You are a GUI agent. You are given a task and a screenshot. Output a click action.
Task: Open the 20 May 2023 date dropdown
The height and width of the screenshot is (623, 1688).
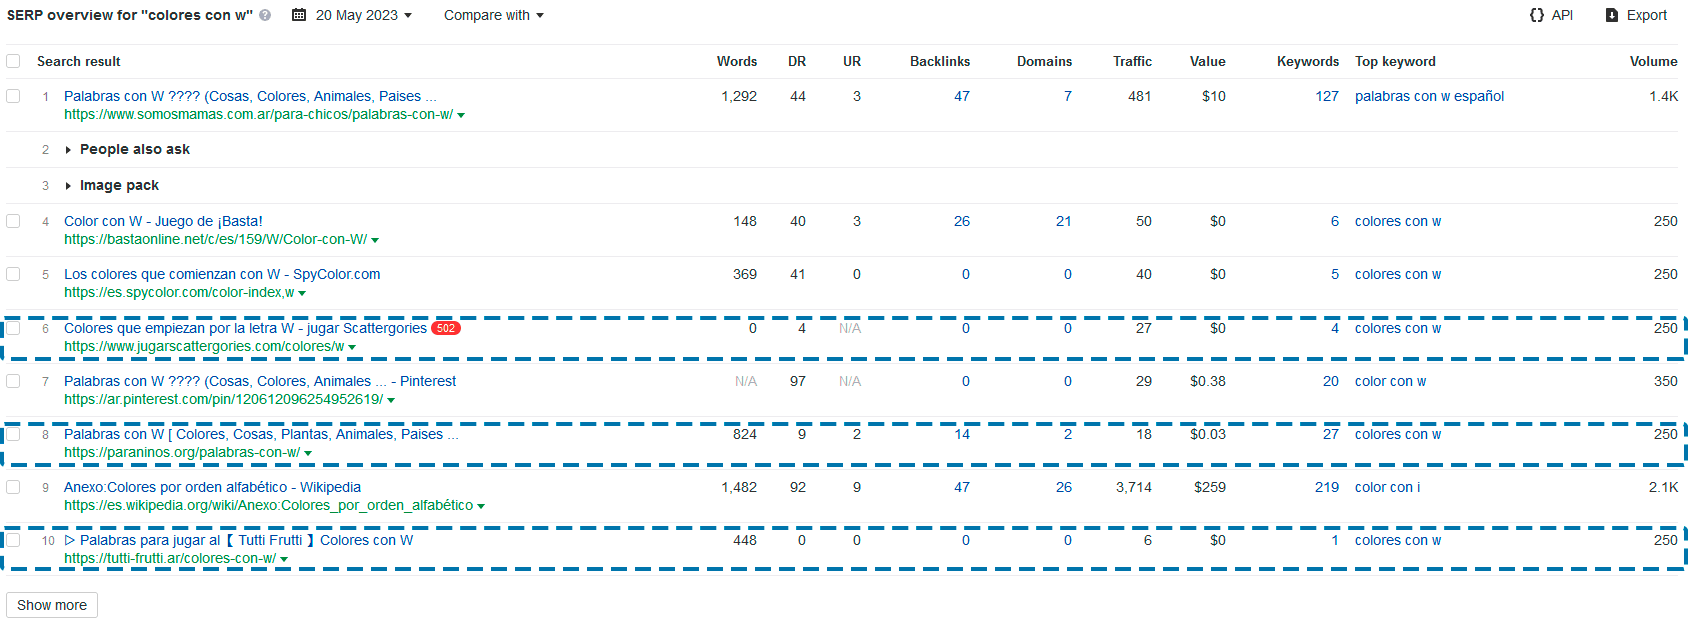363,15
